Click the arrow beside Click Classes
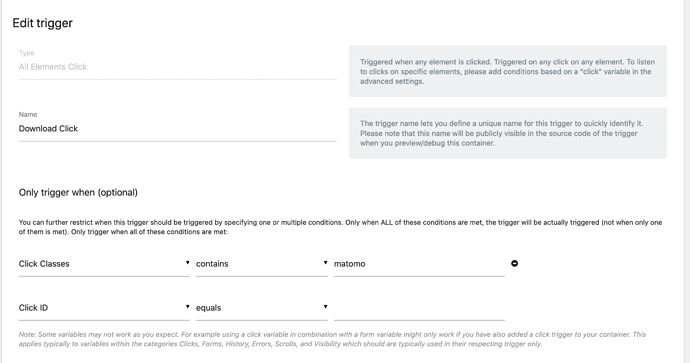The width and height of the screenshot is (690, 363). click(187, 263)
